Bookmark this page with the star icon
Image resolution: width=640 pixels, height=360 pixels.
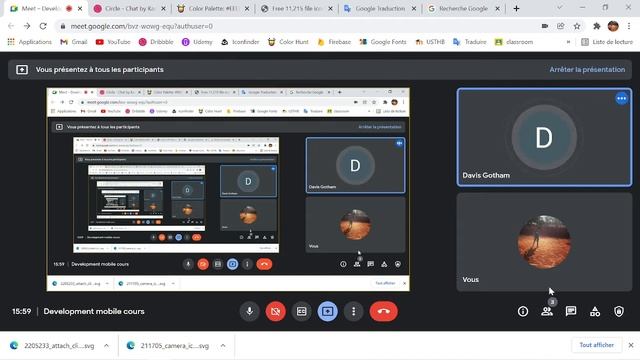coord(577,26)
